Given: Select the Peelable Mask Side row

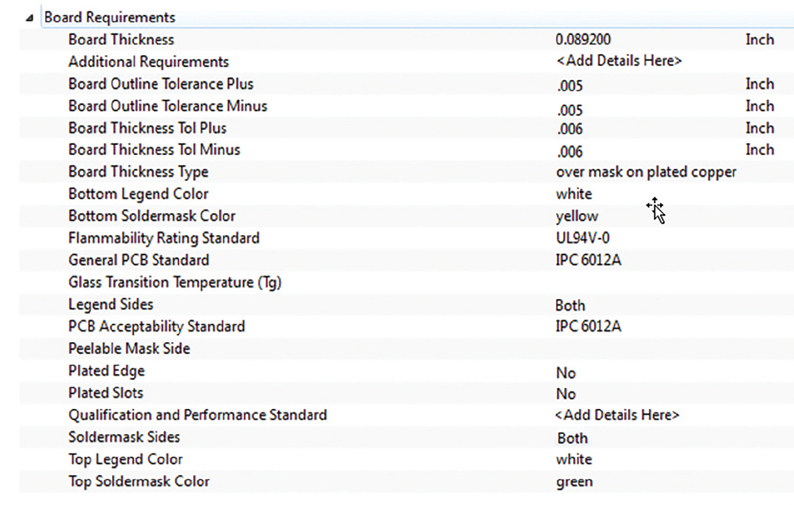Looking at the screenshot, I should pyautogui.click(x=406, y=348).
